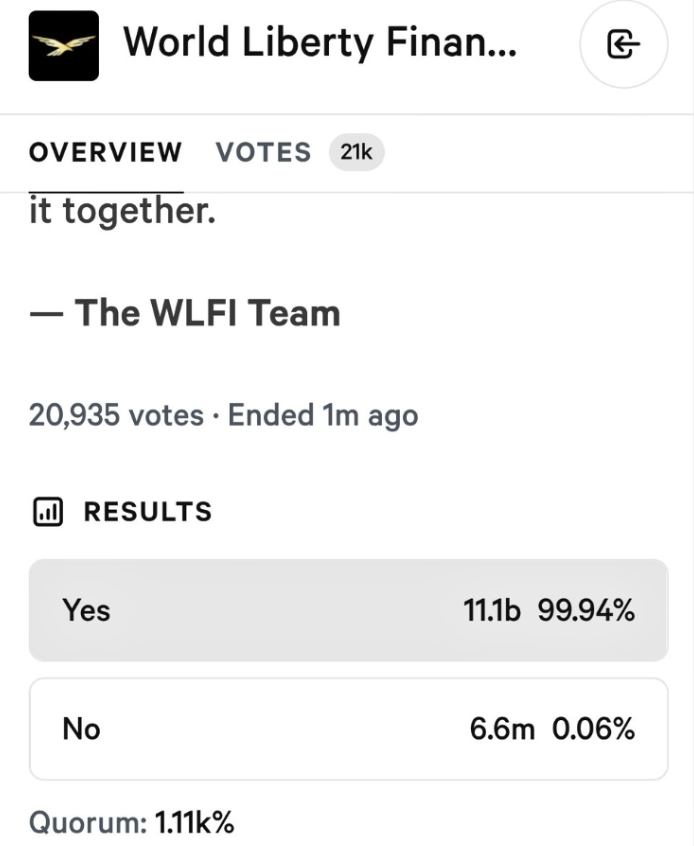Click the 'Ended 1m ago' status text

pyautogui.click(x=323, y=414)
